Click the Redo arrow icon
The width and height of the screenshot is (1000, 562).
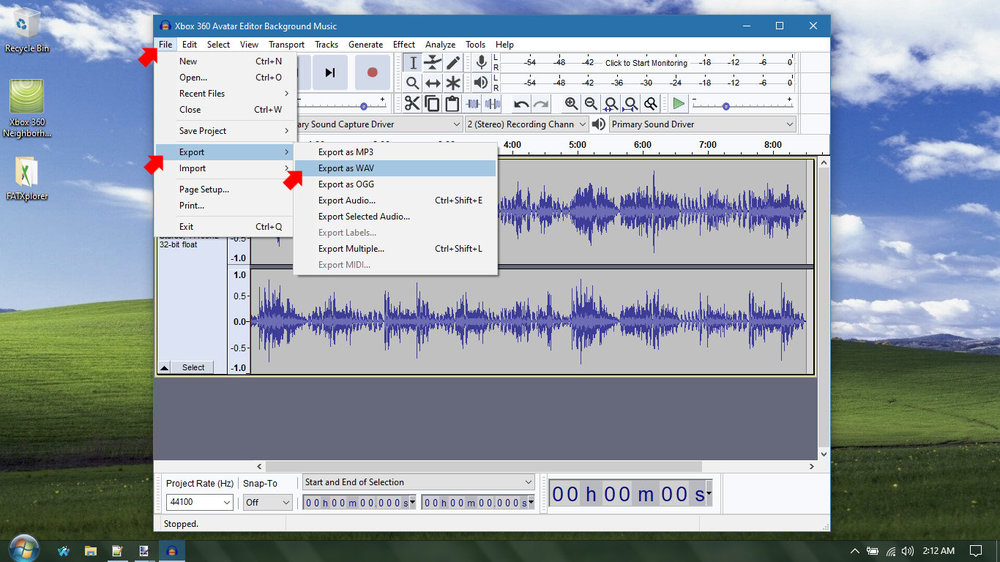click(541, 103)
